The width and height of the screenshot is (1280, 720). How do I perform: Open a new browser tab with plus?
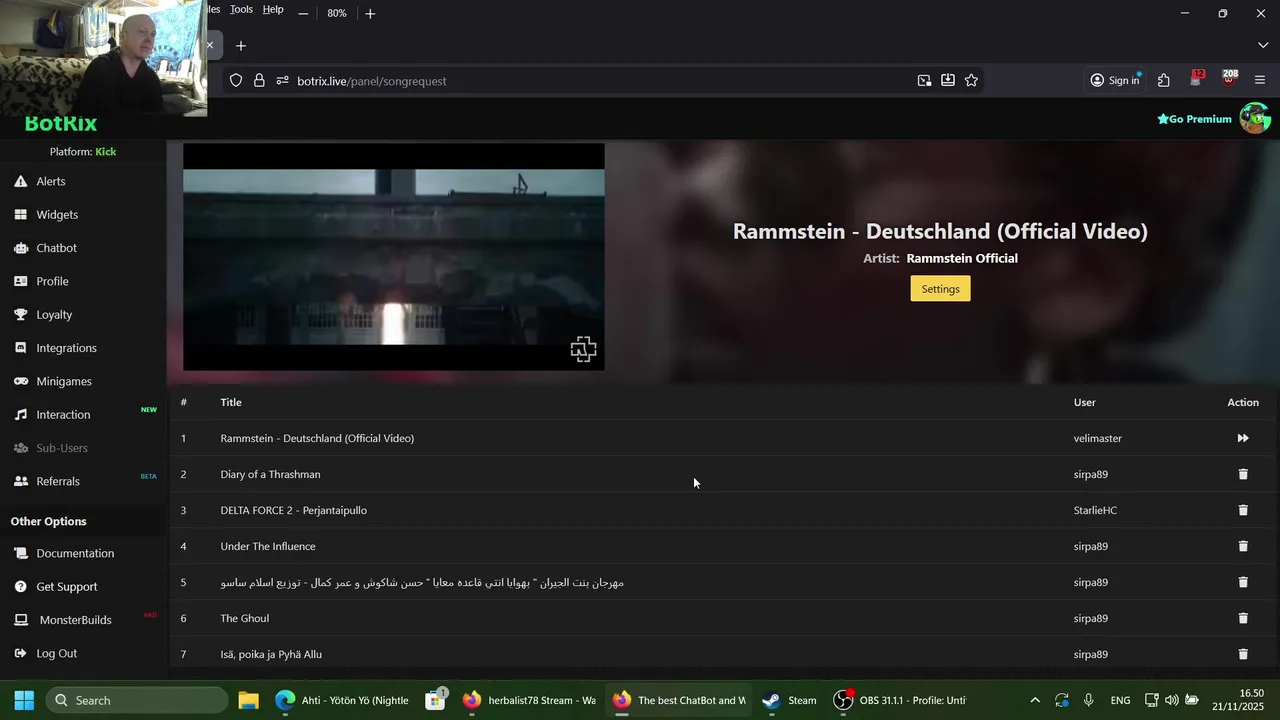pyautogui.click(x=241, y=45)
